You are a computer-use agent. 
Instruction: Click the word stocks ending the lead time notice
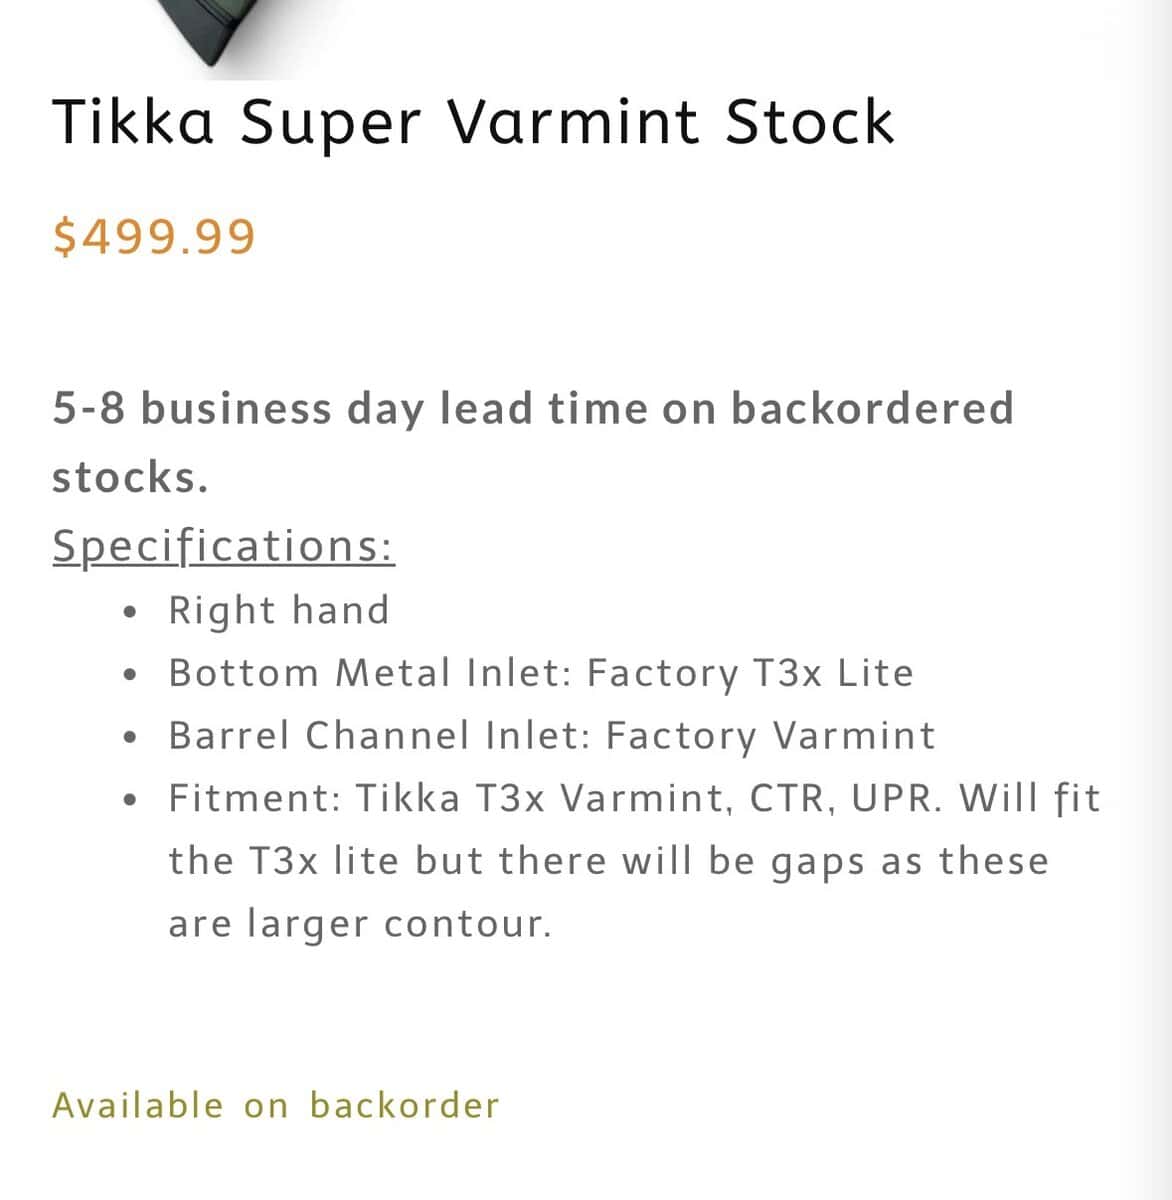[x=130, y=478]
